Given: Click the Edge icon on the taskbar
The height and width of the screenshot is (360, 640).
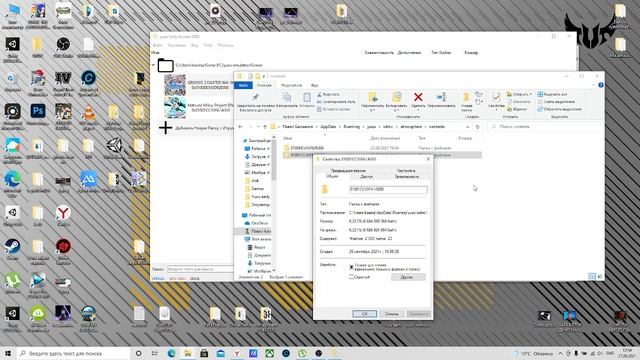Looking at the screenshot, I should [171, 353].
